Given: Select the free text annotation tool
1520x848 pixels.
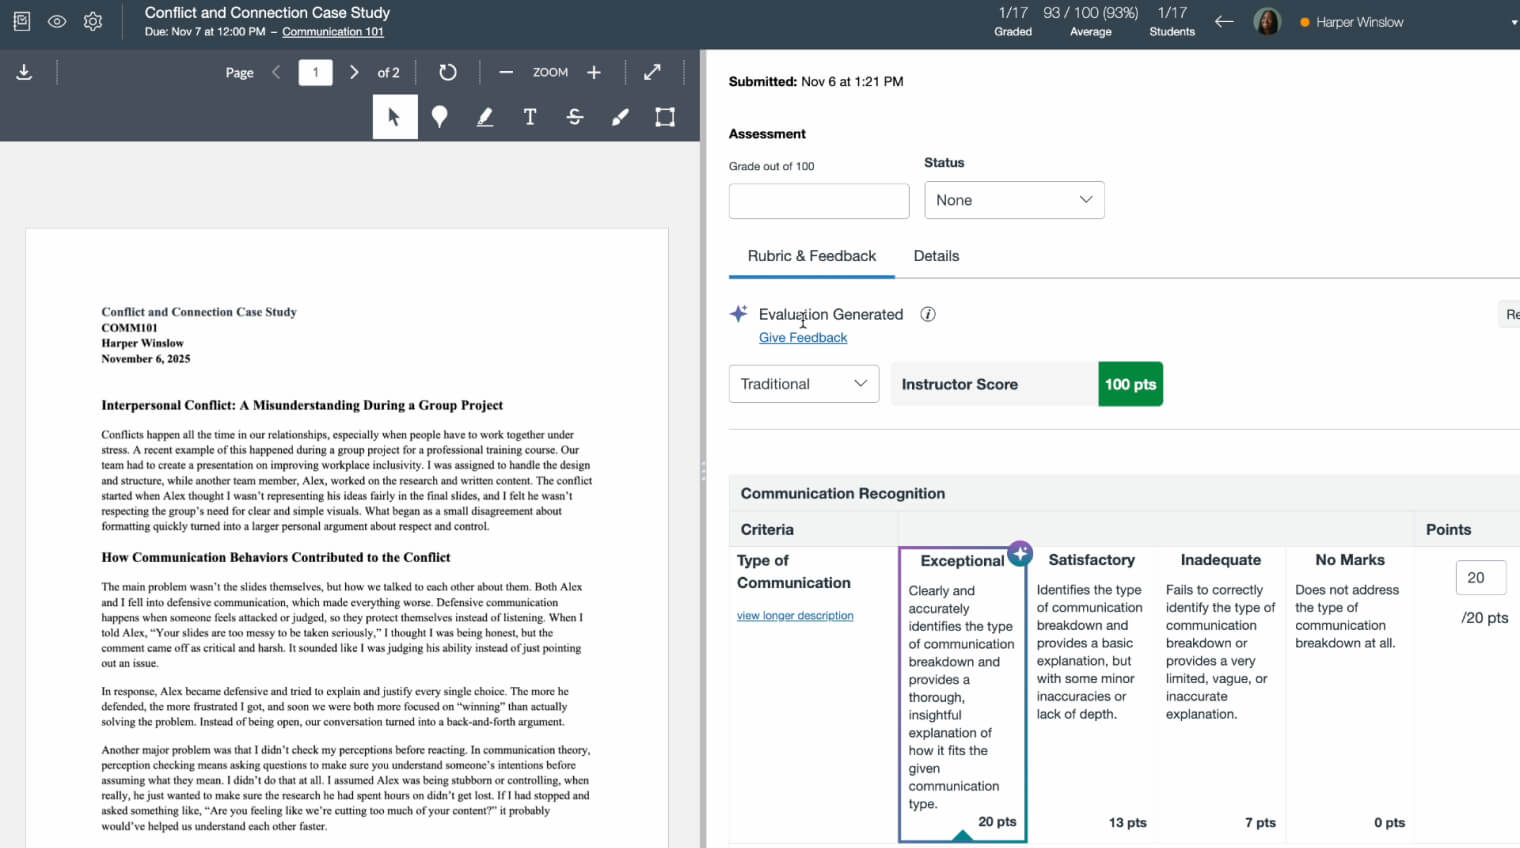Looking at the screenshot, I should tap(530, 117).
